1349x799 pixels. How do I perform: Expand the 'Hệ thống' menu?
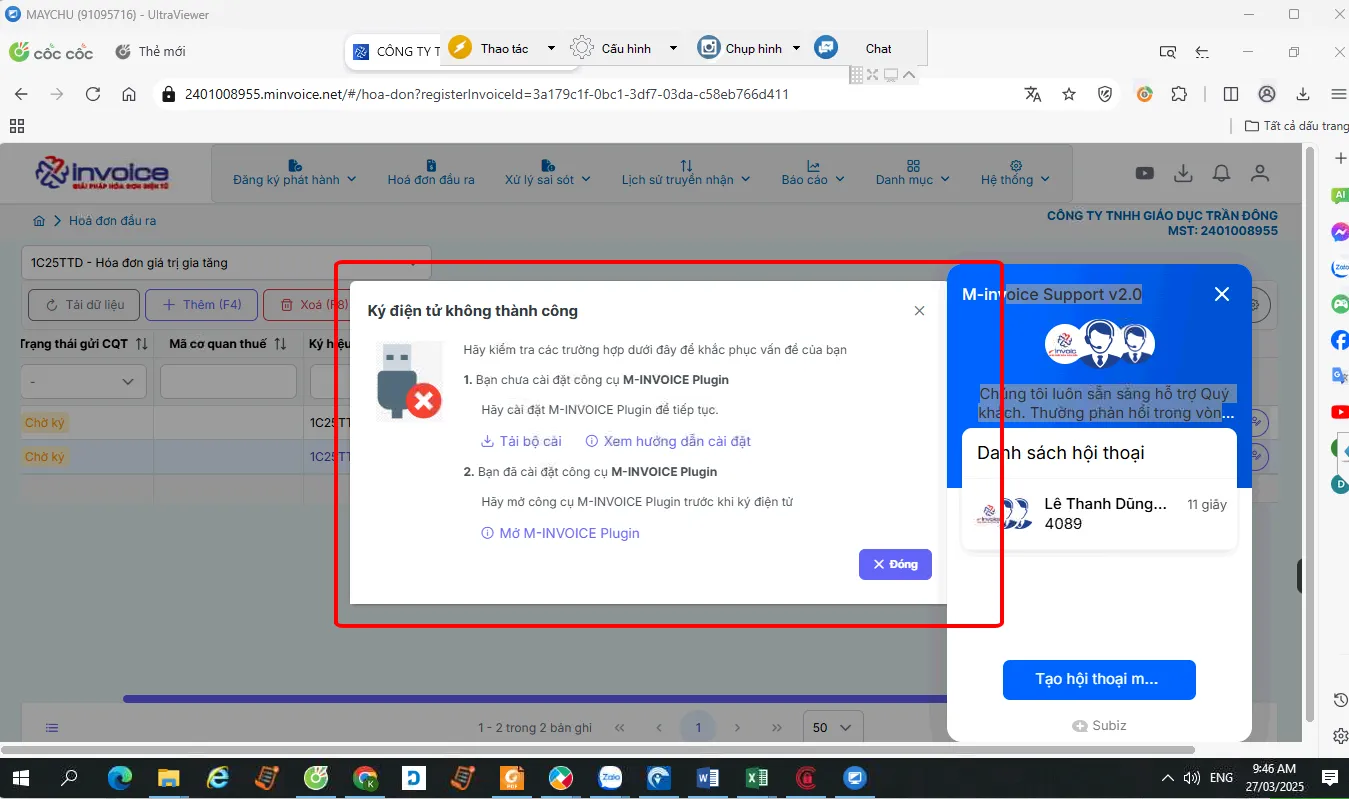1015,173
